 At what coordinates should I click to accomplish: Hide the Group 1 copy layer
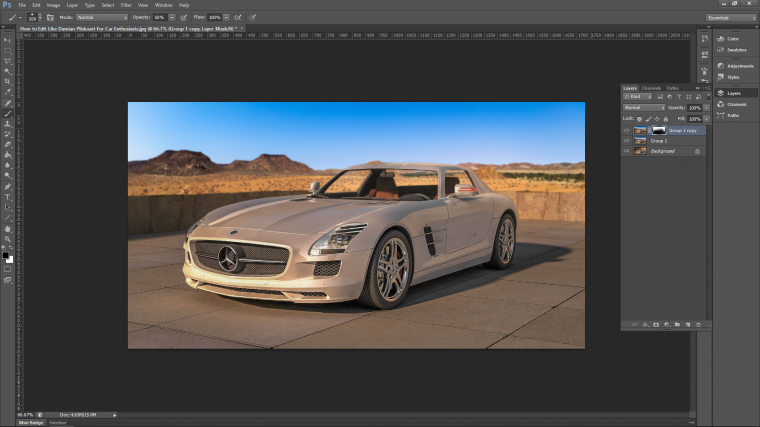tap(626, 130)
